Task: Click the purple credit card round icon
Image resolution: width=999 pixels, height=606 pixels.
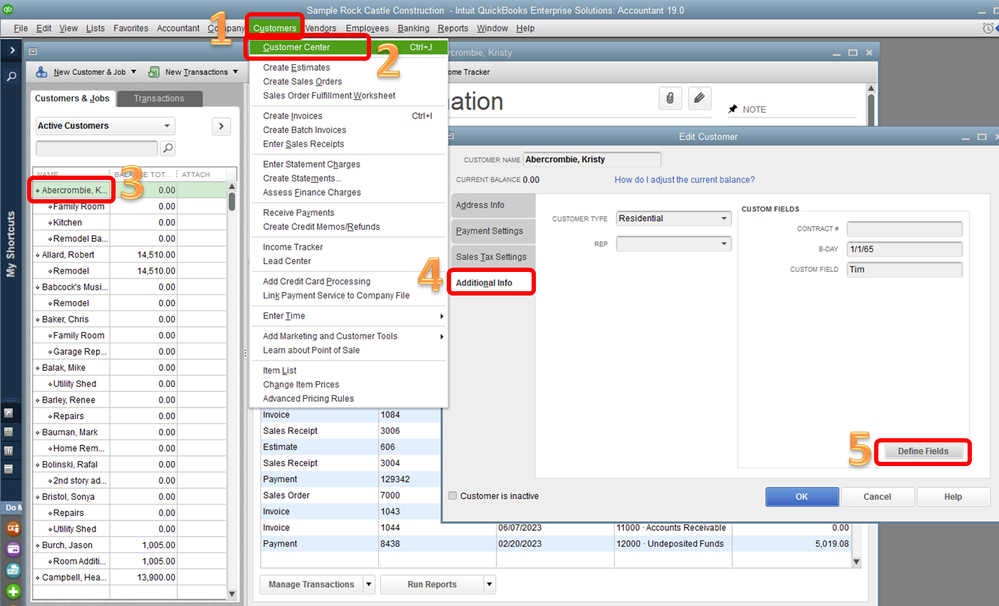Action: click(x=13, y=549)
